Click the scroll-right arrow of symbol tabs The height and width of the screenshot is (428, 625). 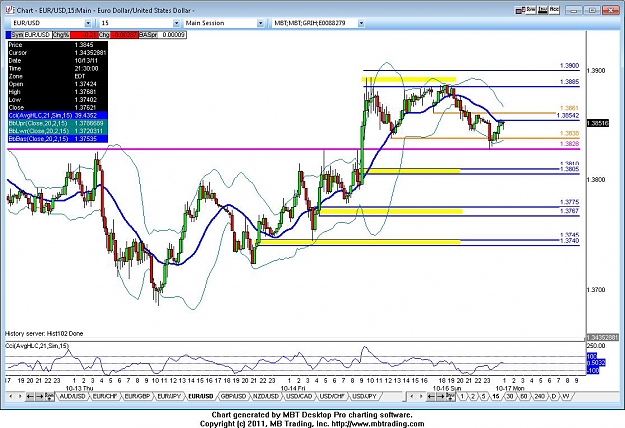20,397
